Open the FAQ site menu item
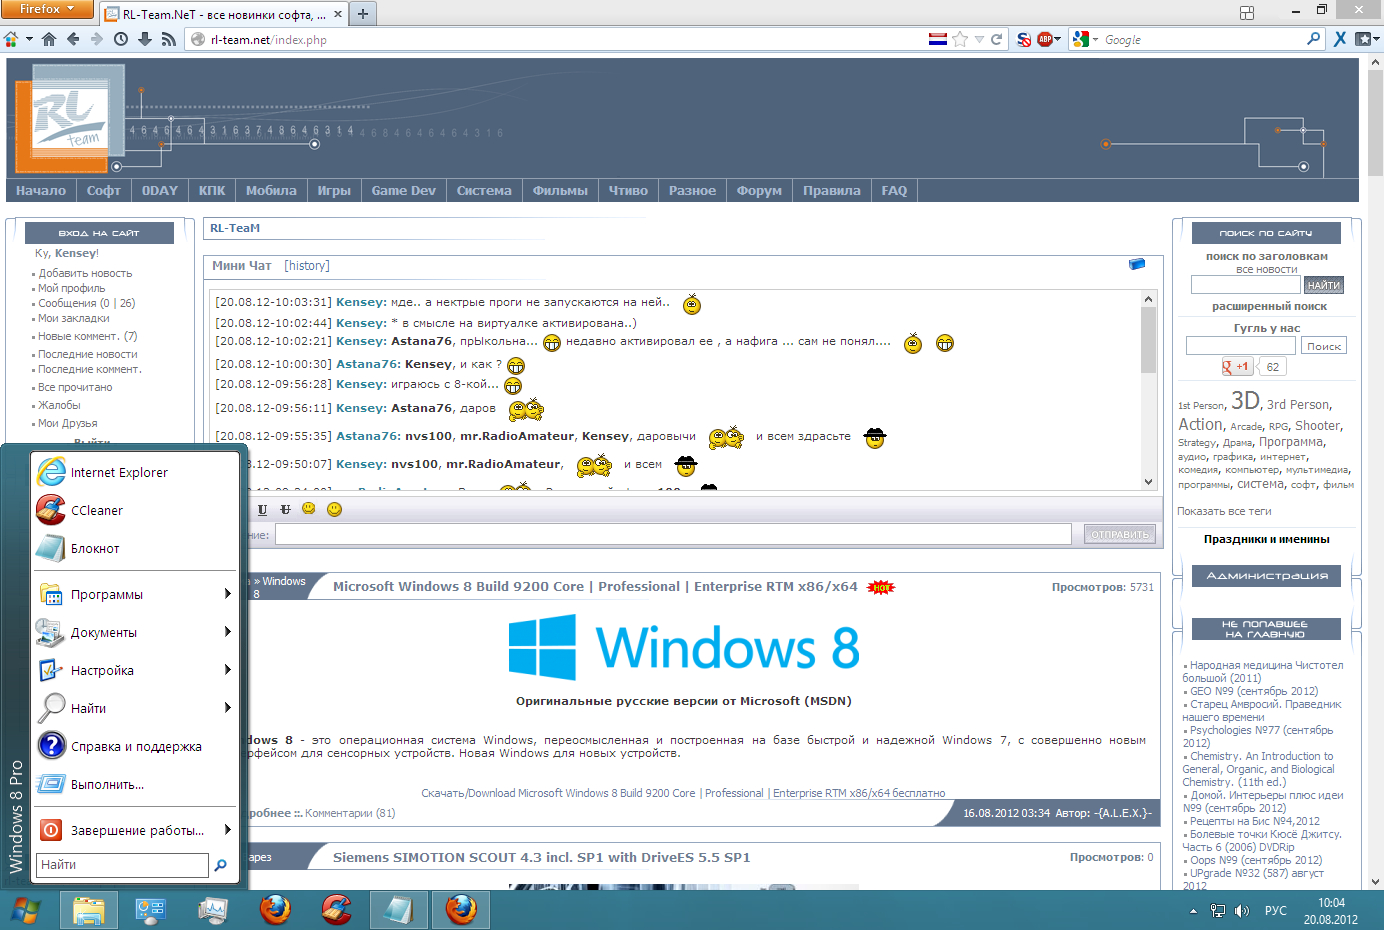The image size is (1384, 930). click(x=894, y=190)
